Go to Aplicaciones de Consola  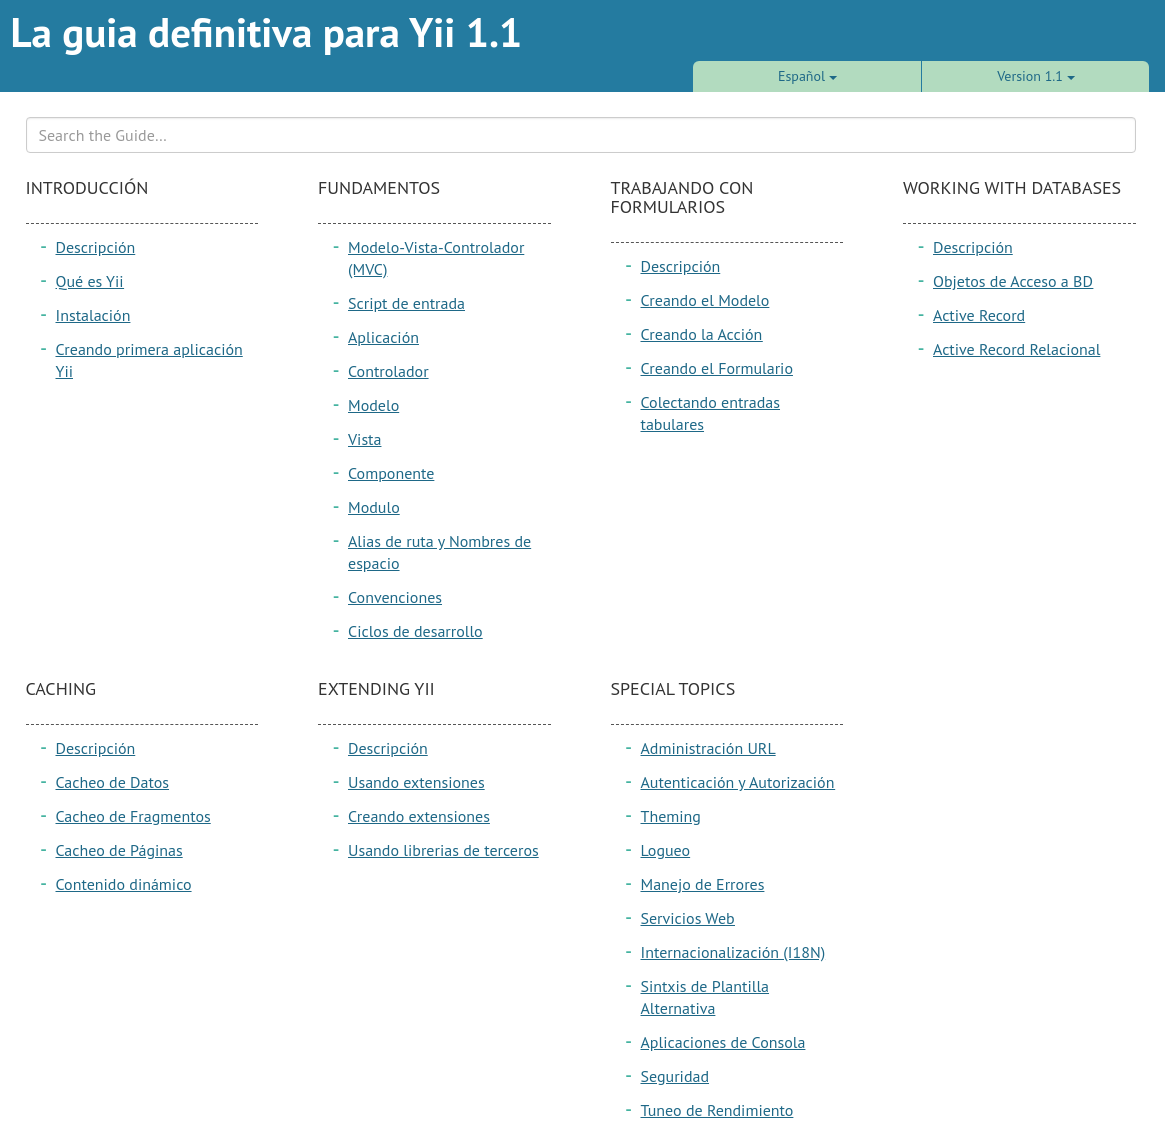point(722,1044)
